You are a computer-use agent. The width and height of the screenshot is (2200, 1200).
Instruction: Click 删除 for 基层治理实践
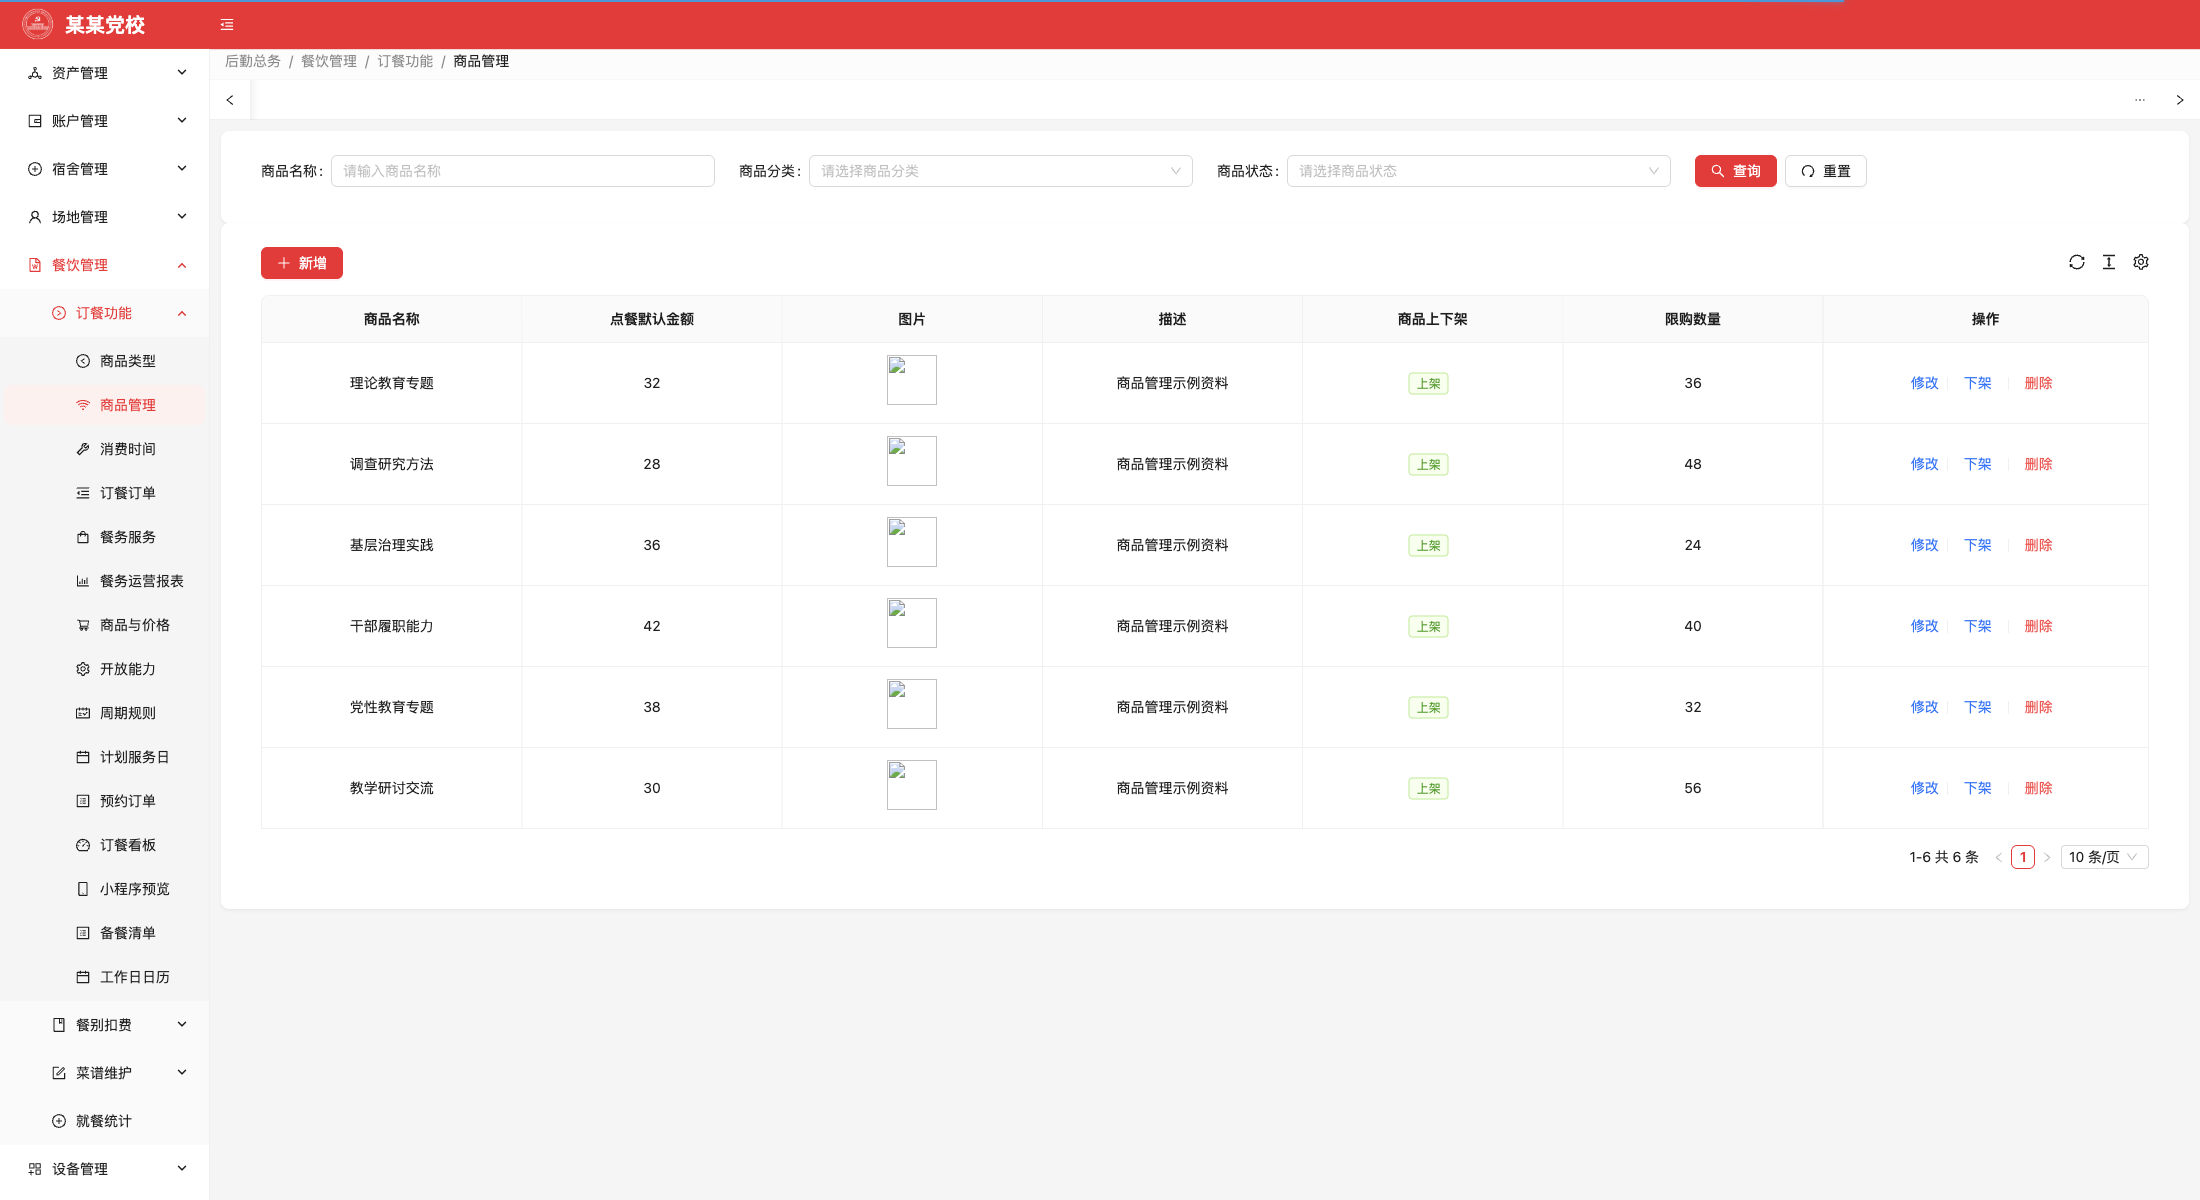(2038, 545)
